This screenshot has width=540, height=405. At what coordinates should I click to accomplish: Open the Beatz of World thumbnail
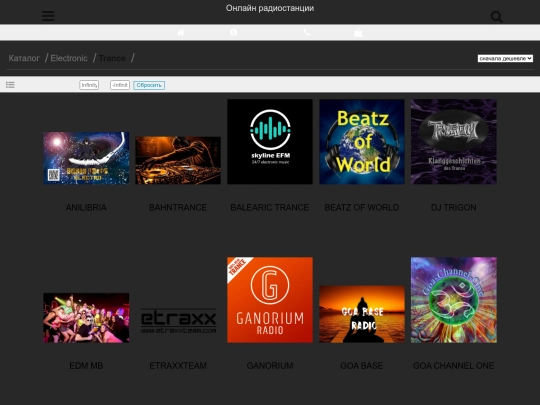(362, 142)
